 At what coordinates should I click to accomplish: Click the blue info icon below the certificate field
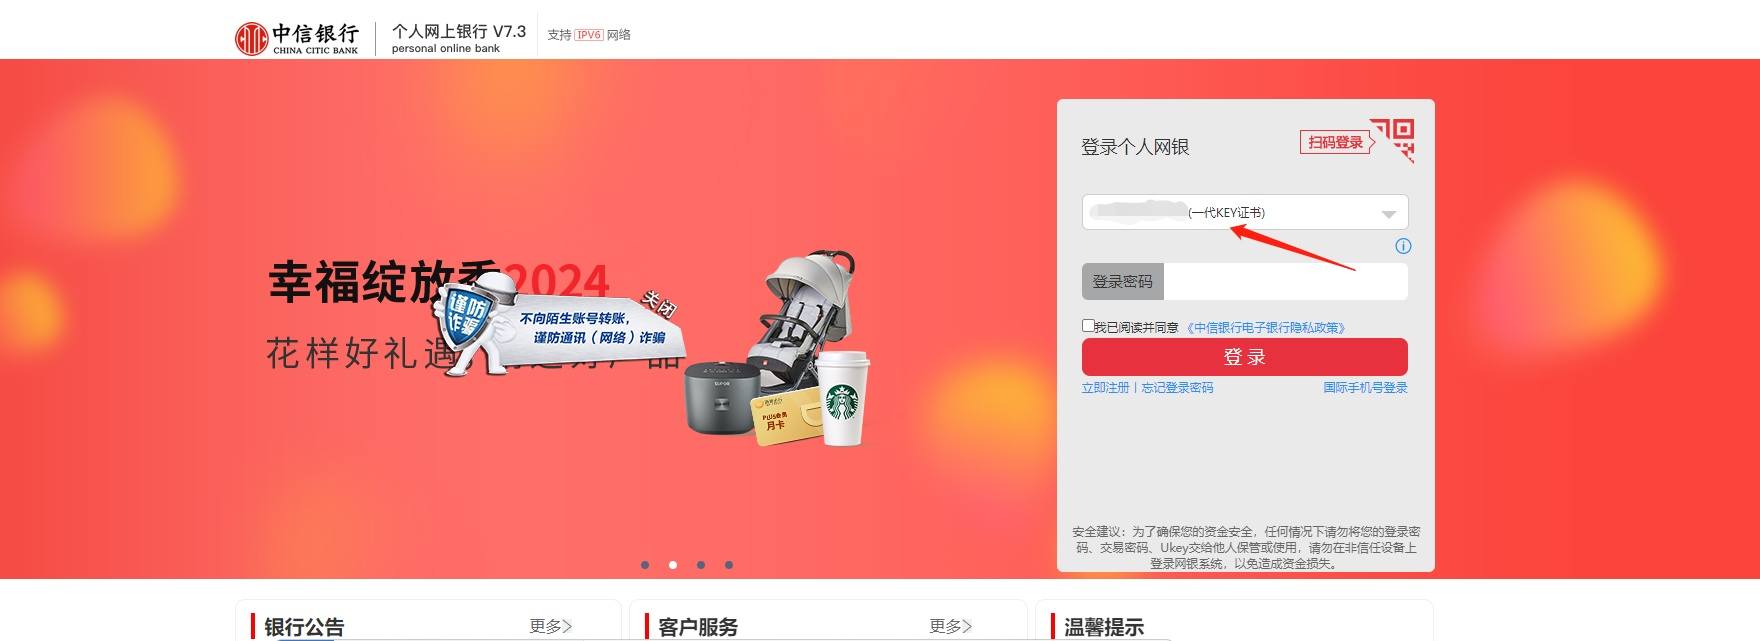[x=1403, y=246]
